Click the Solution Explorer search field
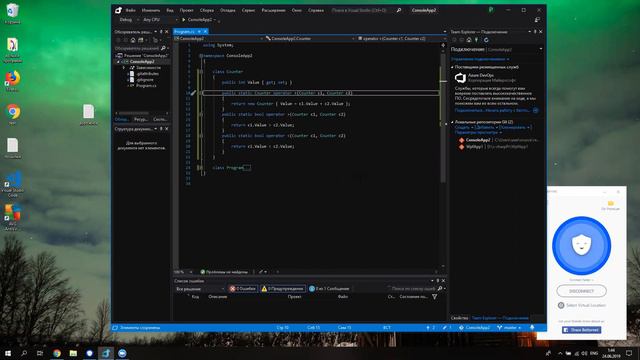 141,48
